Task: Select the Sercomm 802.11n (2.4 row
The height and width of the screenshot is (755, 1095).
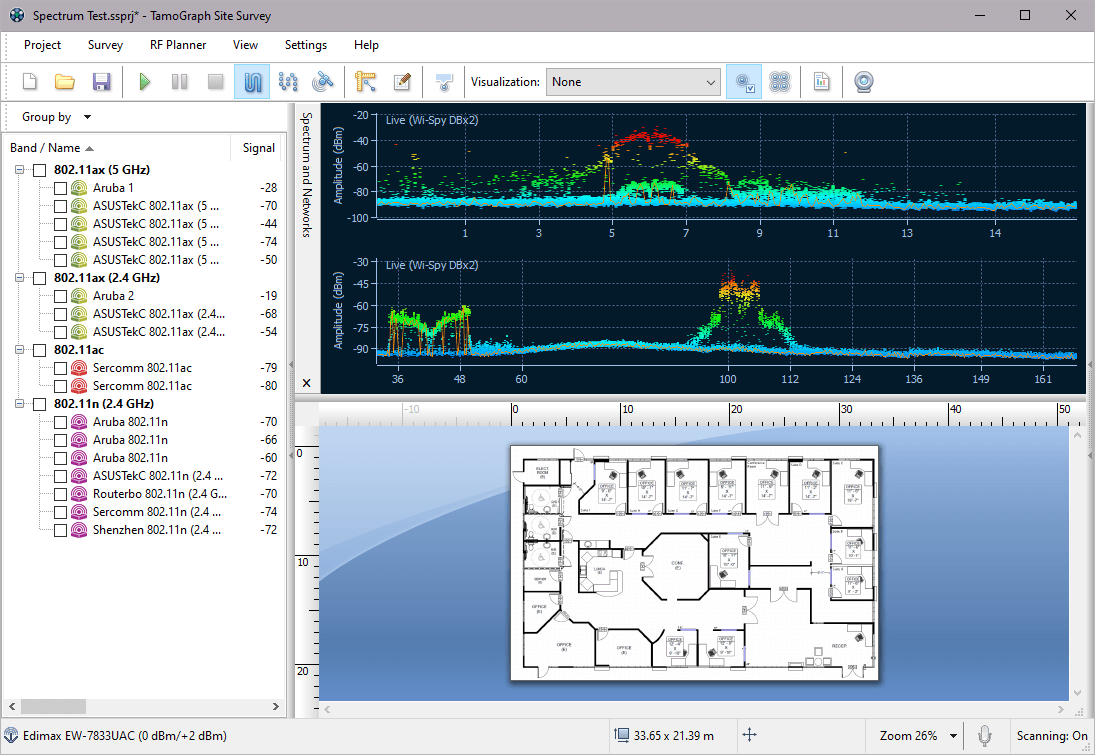Action: pyautogui.click(x=165, y=512)
